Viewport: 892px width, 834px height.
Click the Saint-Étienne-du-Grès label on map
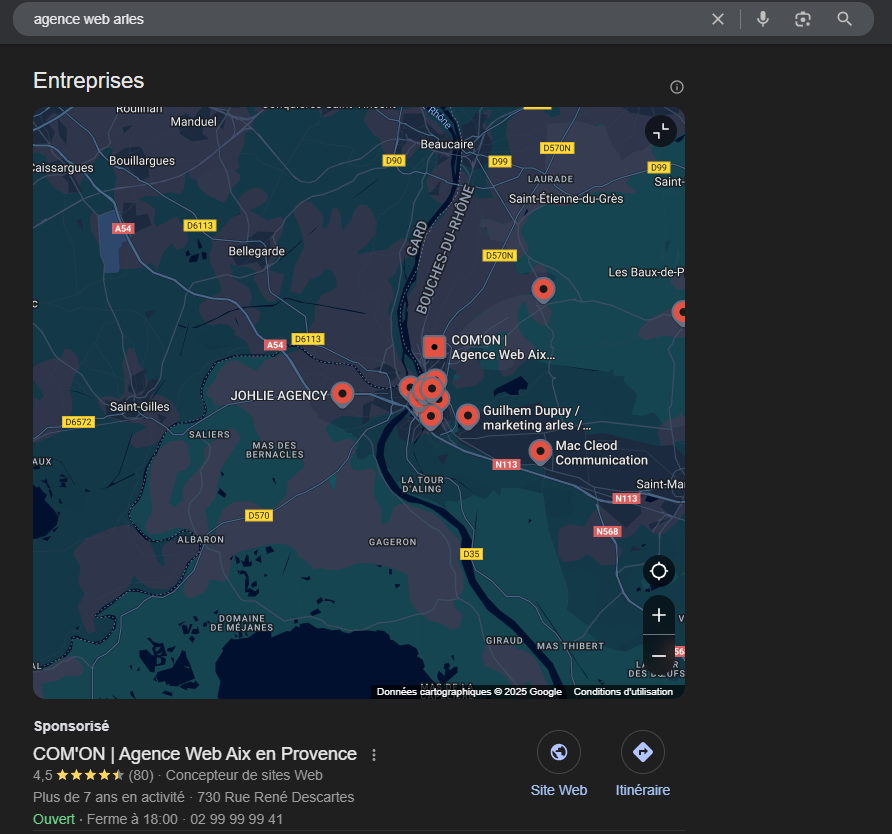point(566,199)
